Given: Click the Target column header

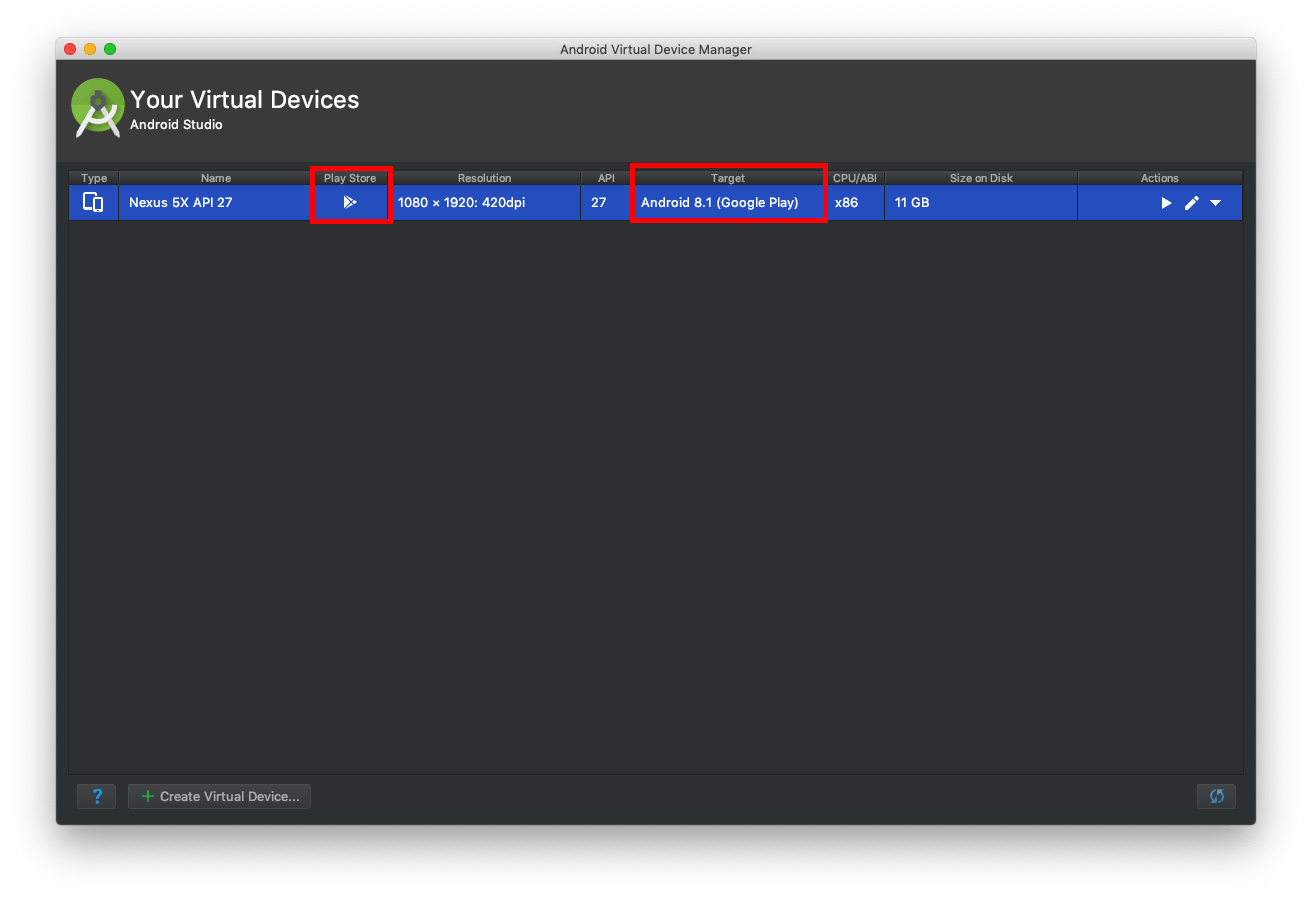Looking at the screenshot, I should [x=727, y=178].
